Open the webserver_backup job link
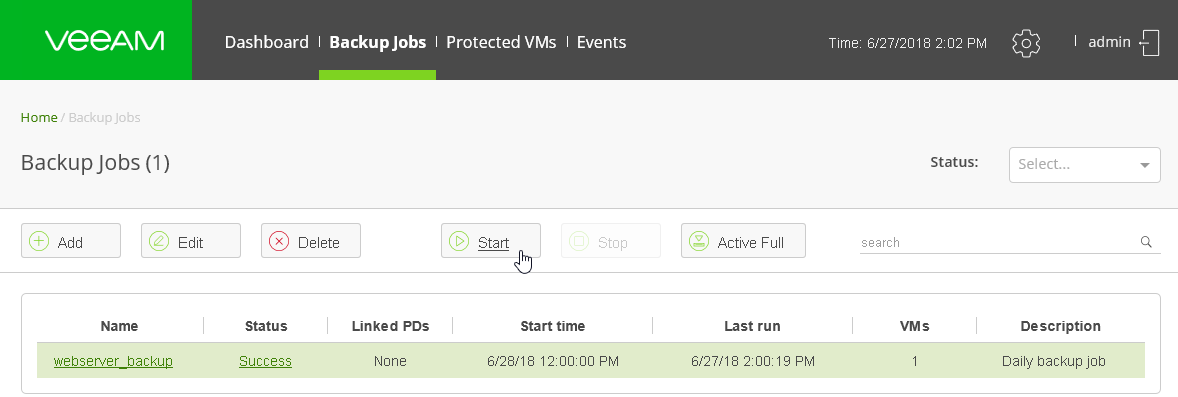Screen dimensions: 1178x397 coord(113,362)
